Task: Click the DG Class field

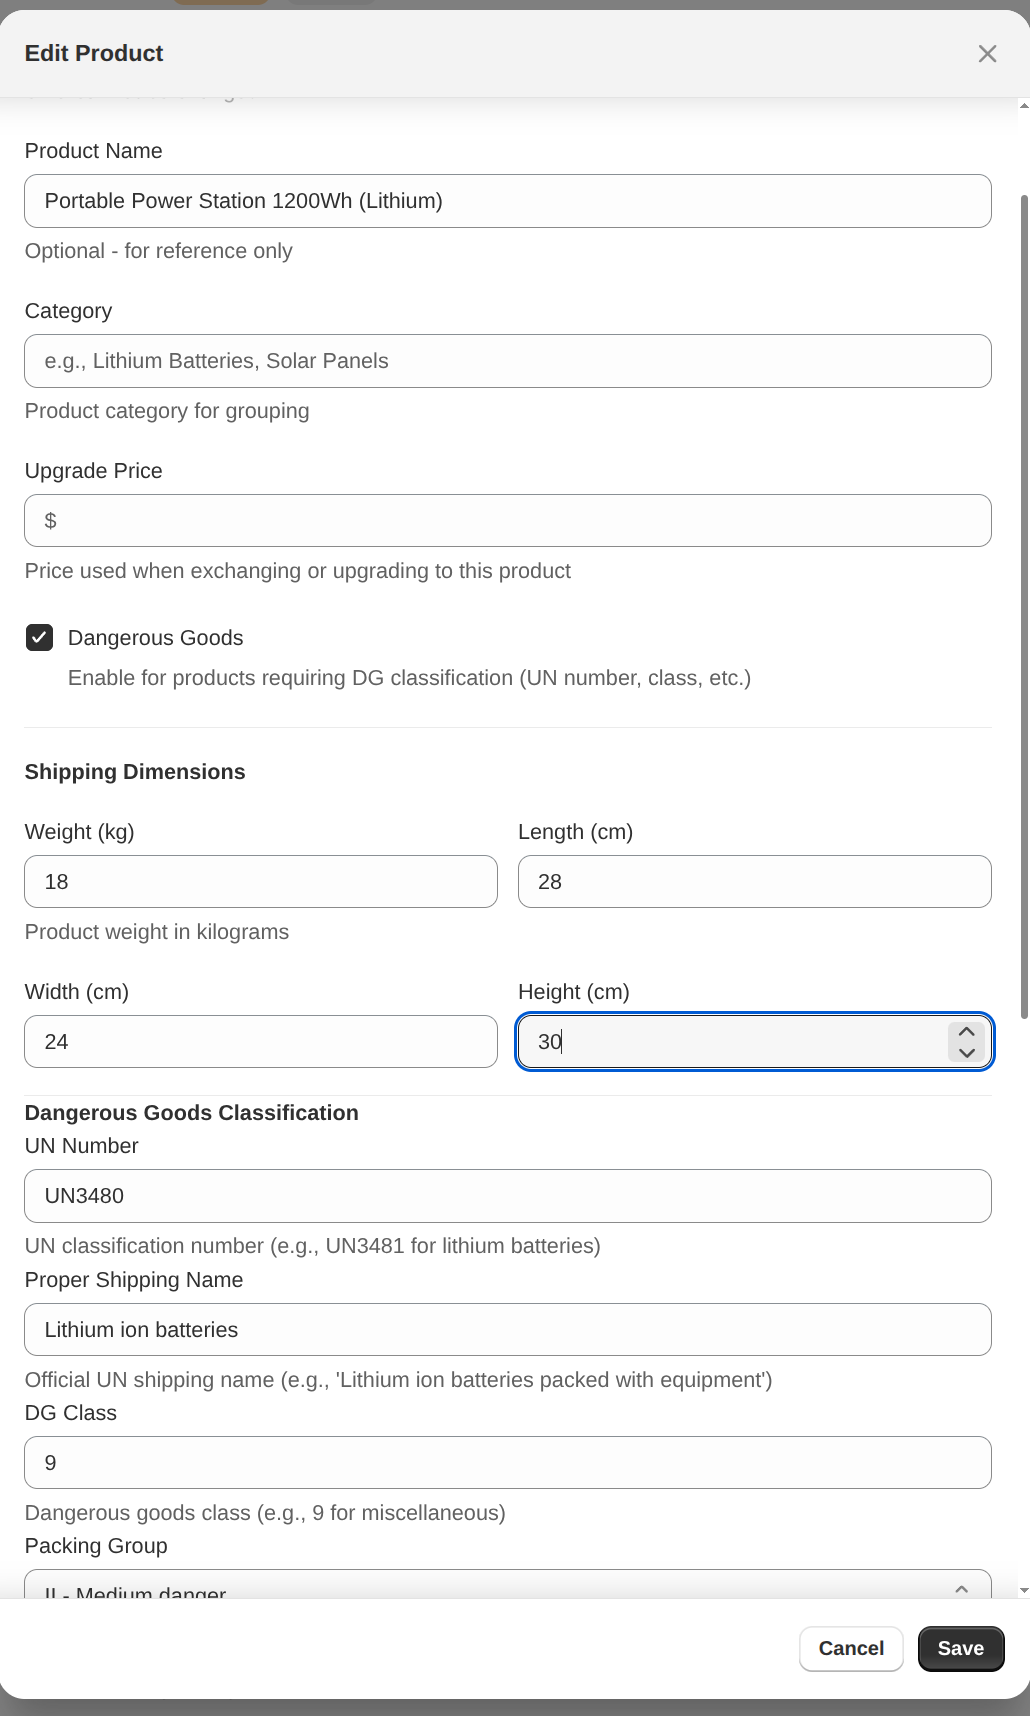Action: click(508, 1463)
